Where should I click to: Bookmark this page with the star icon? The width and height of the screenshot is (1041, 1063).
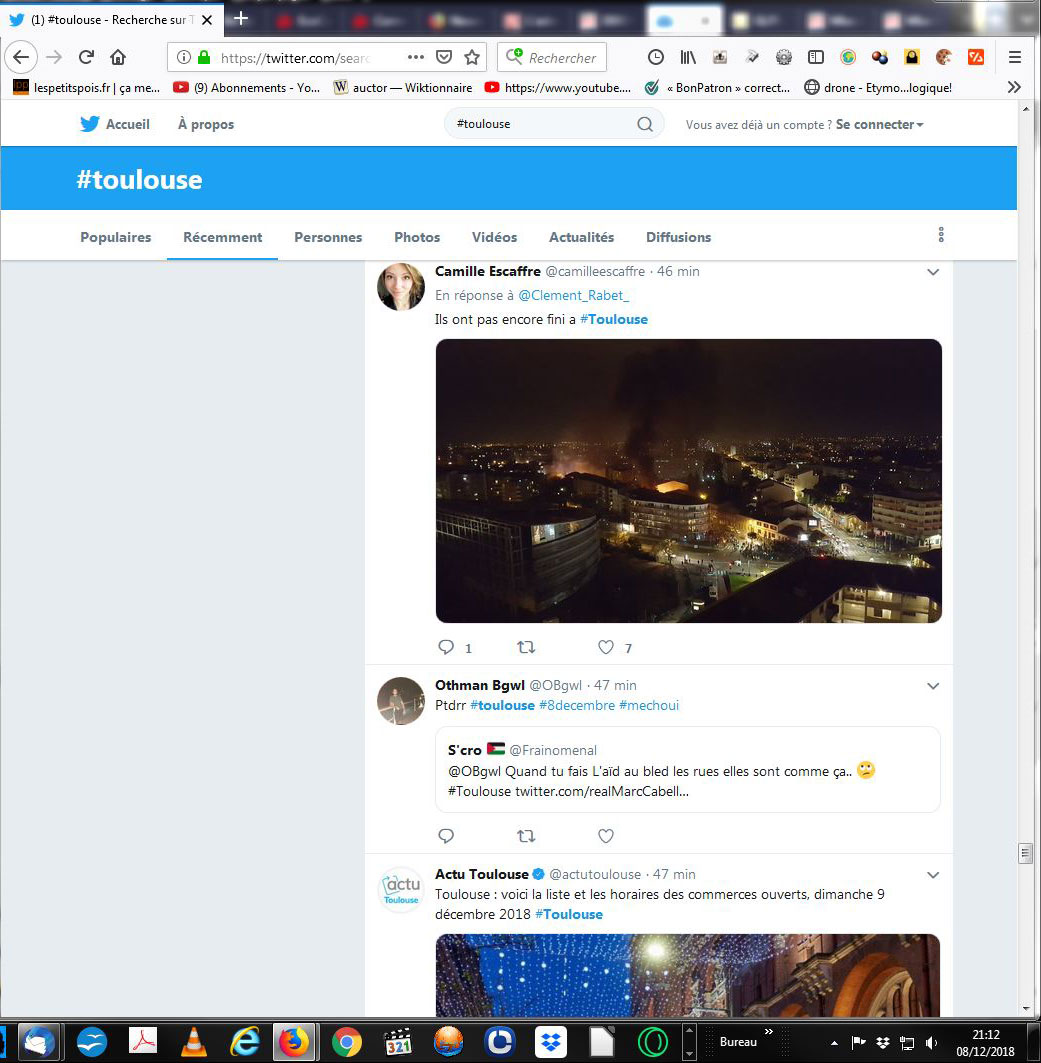coord(472,58)
